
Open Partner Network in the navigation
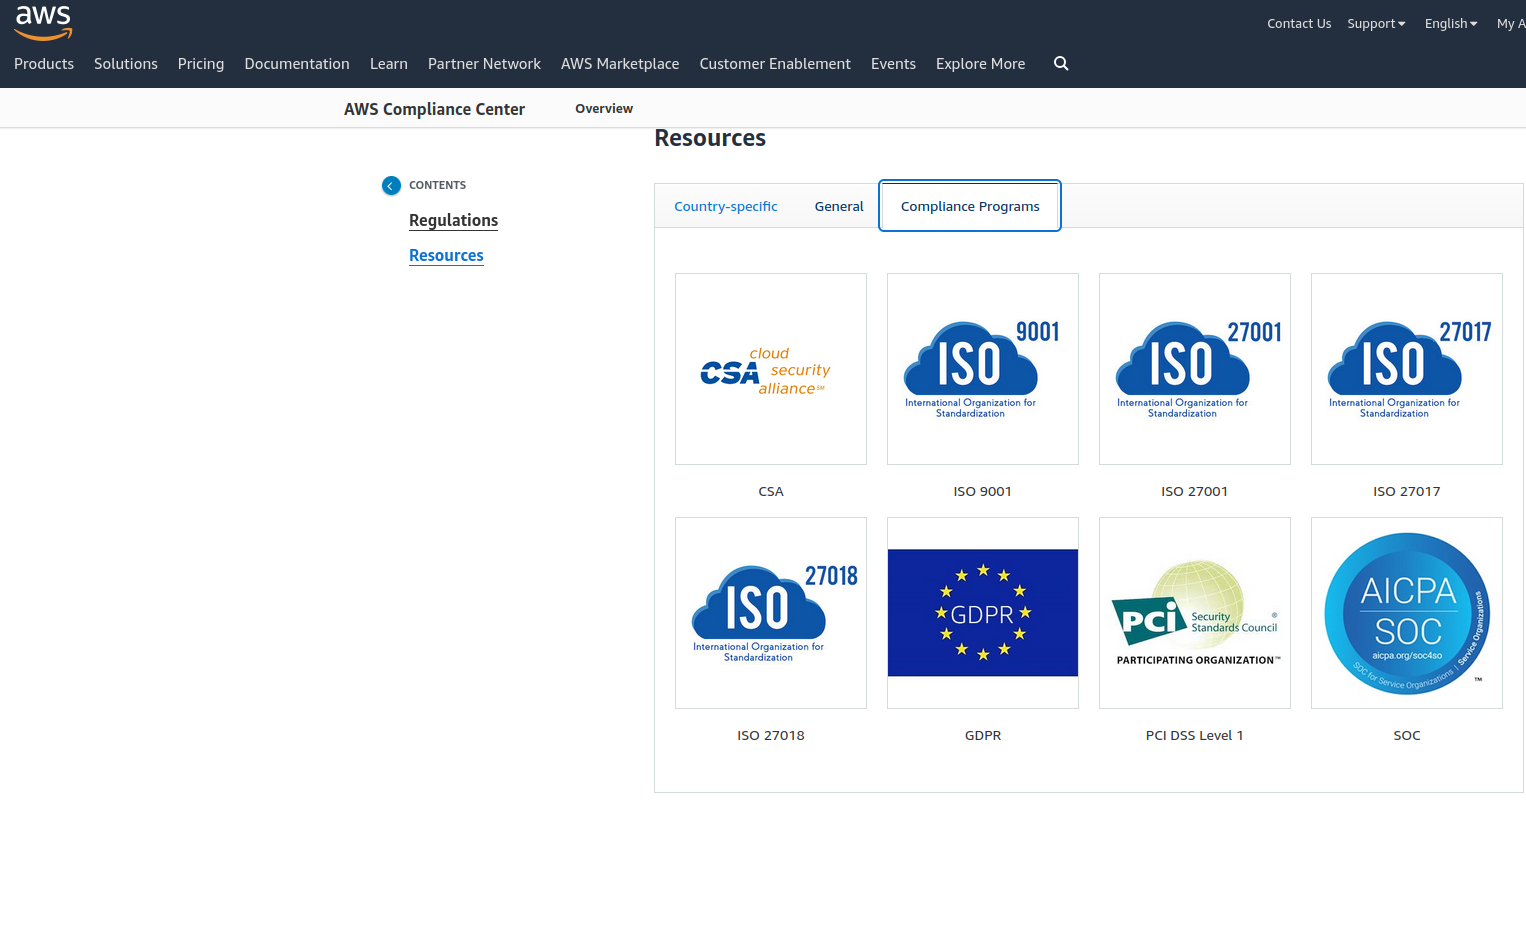(x=484, y=63)
